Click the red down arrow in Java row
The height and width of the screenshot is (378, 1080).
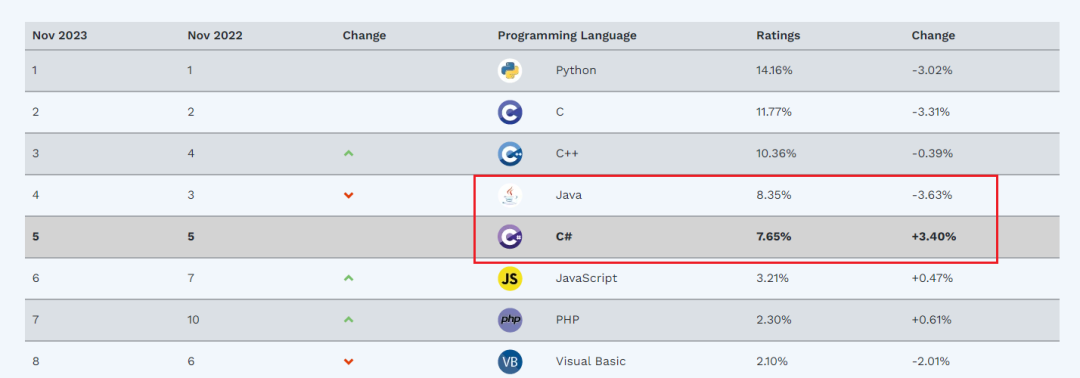click(349, 196)
